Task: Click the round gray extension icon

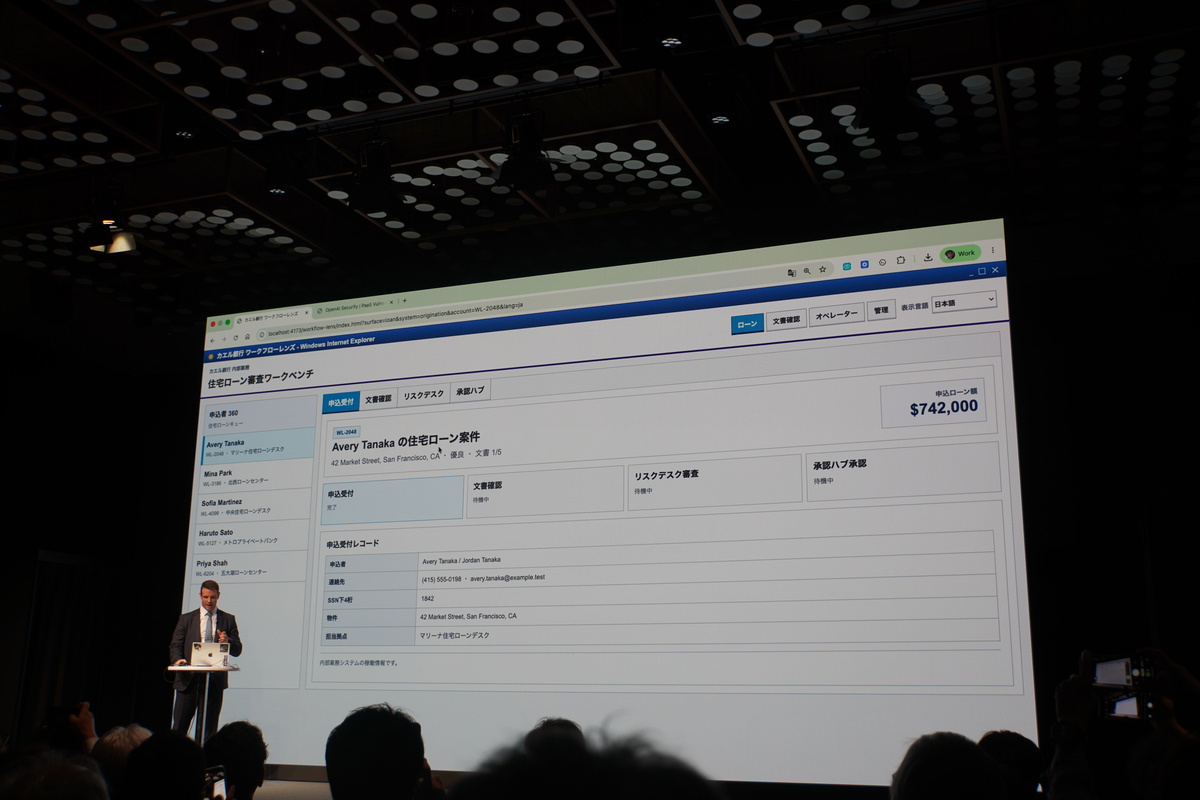Action: tap(882, 262)
